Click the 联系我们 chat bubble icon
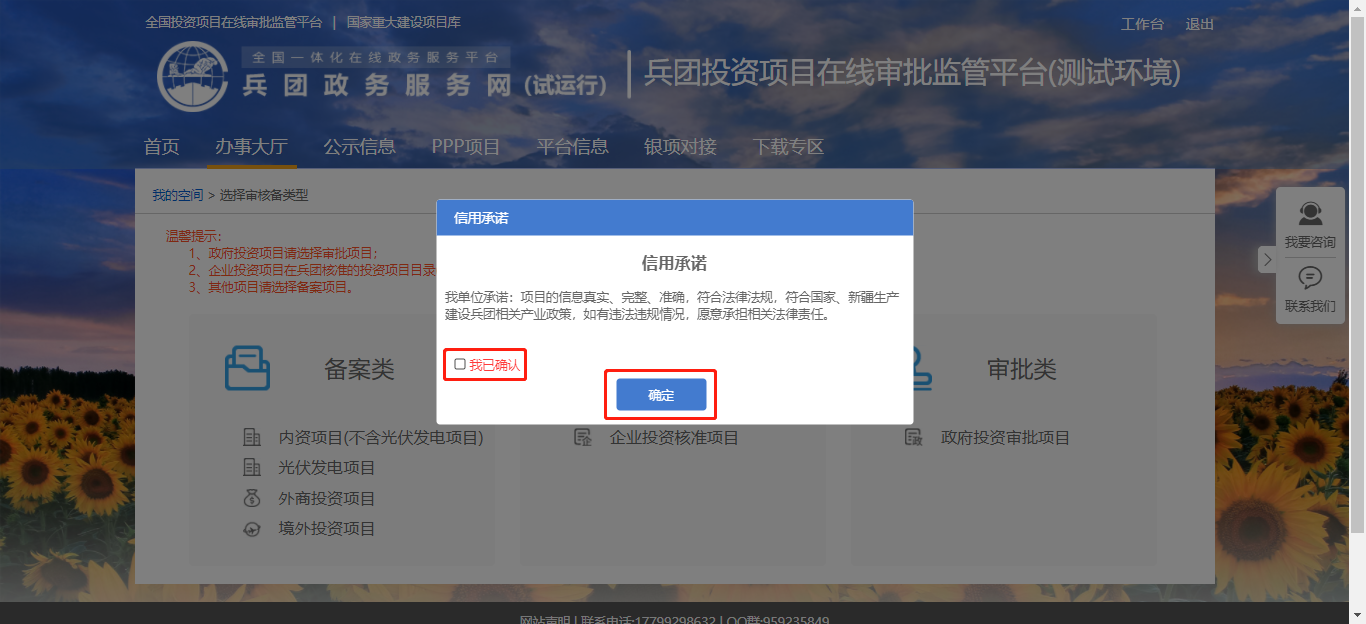Screen dimensions: 1366x624 1310,278
